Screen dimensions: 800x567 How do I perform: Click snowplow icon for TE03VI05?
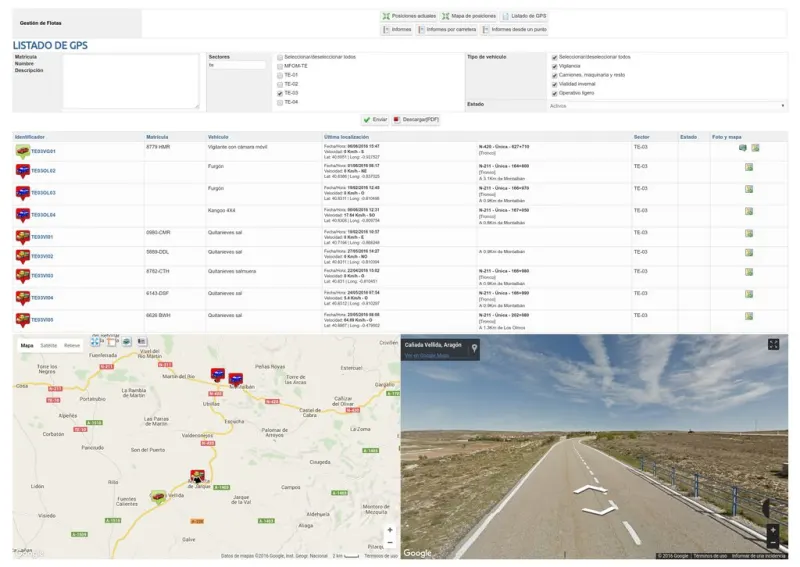pos(22,319)
